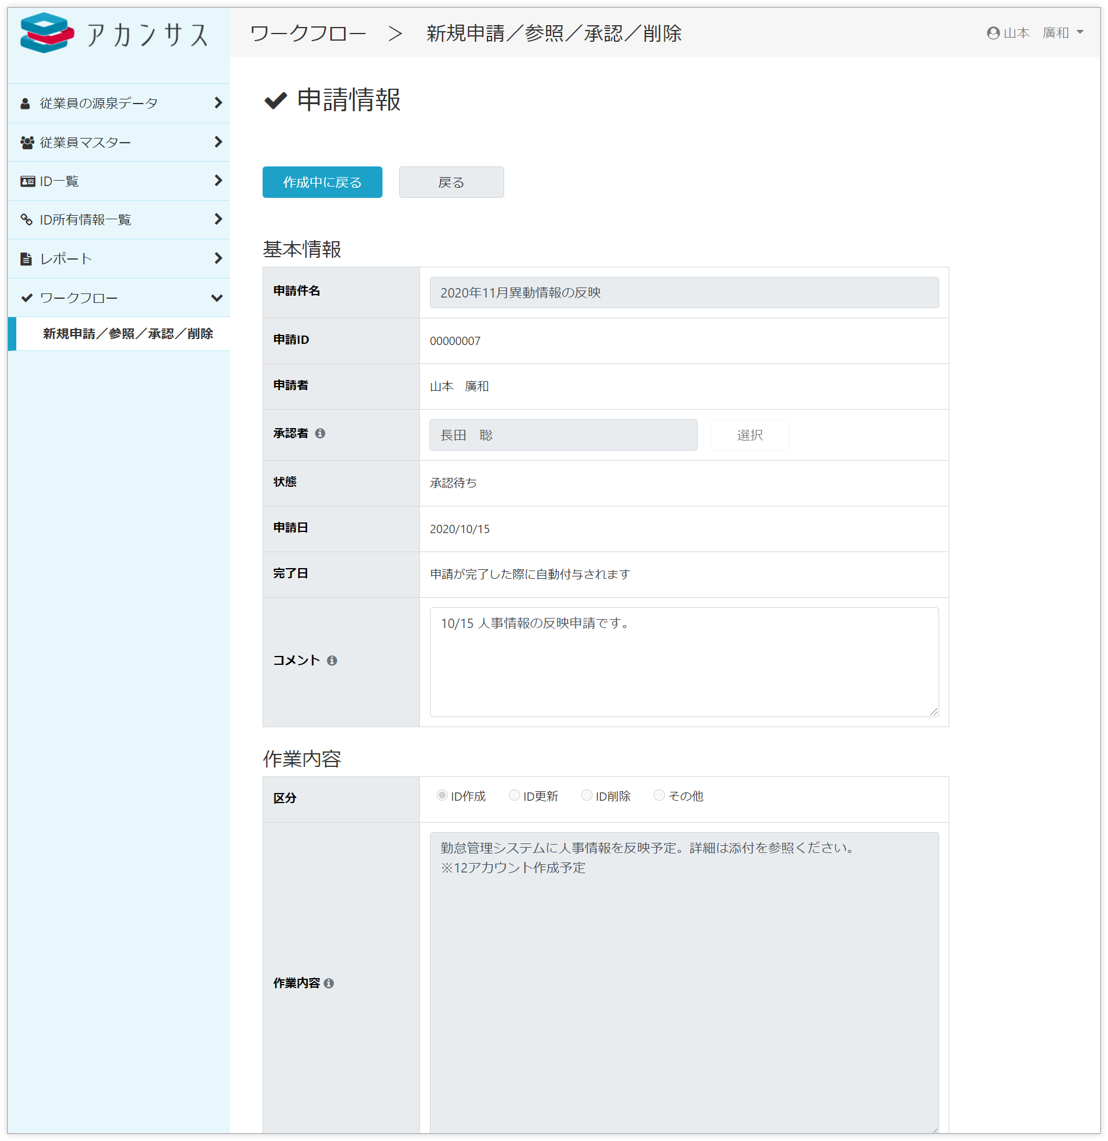Open 新規申請／参照／承認／削除 submenu item

pos(127,334)
